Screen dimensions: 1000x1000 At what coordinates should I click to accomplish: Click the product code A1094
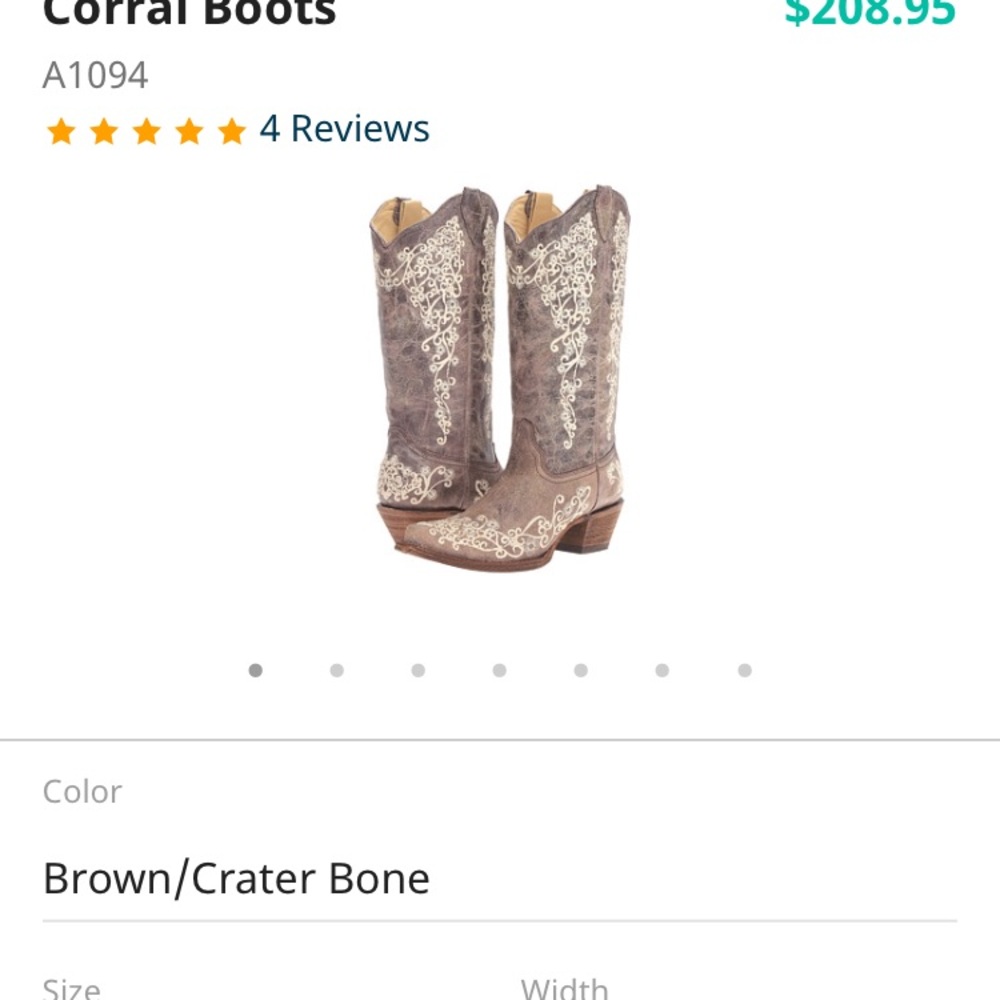pyautogui.click(x=95, y=73)
